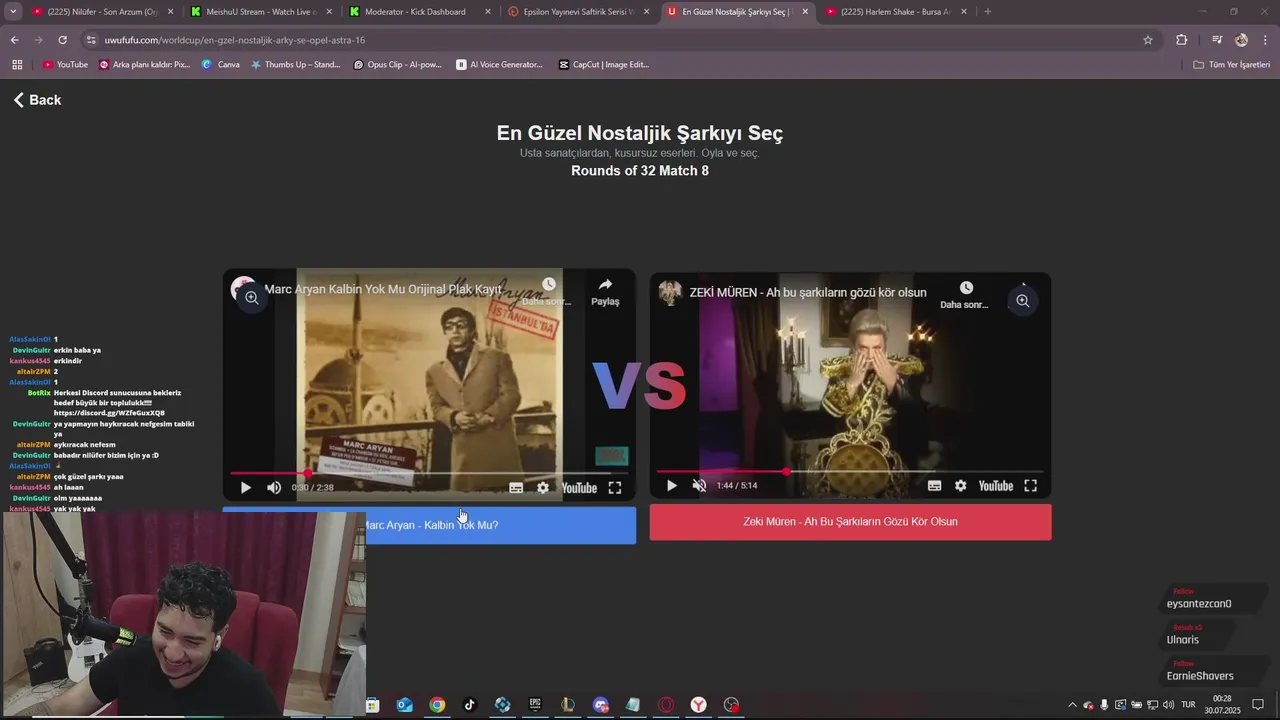Open Canva bookmark
Viewport: 1280px width, 720px height.
click(221, 65)
